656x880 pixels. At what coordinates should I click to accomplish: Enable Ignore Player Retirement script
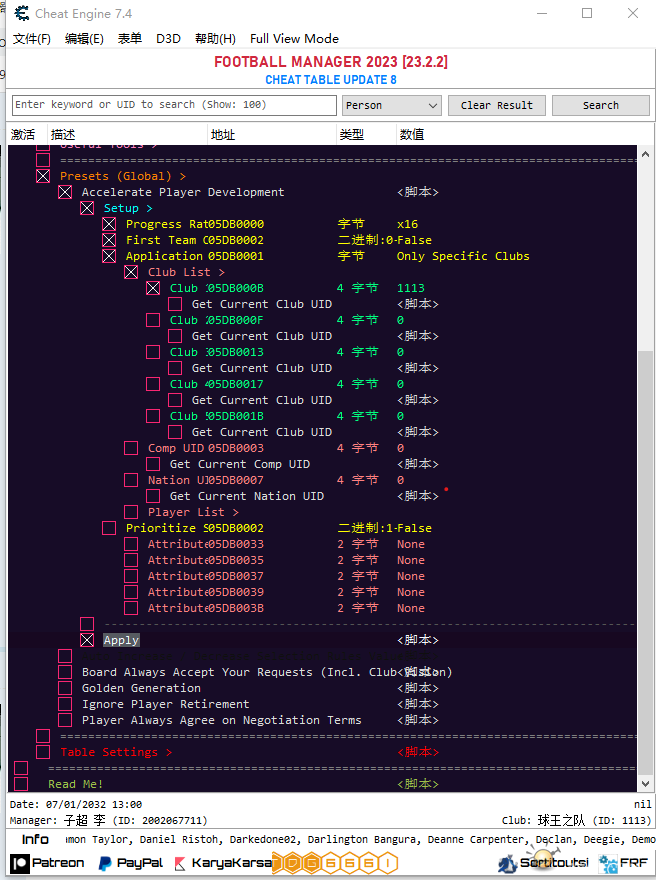point(65,704)
